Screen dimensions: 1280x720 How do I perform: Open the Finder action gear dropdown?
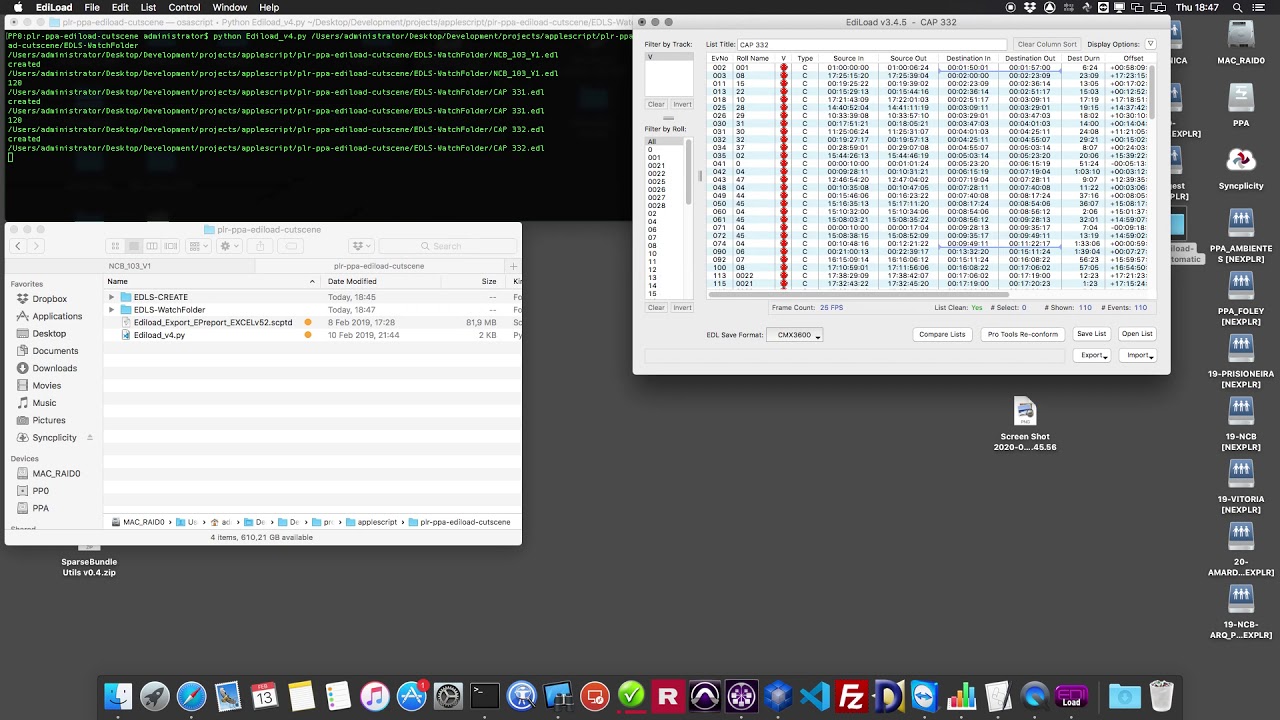click(229, 246)
